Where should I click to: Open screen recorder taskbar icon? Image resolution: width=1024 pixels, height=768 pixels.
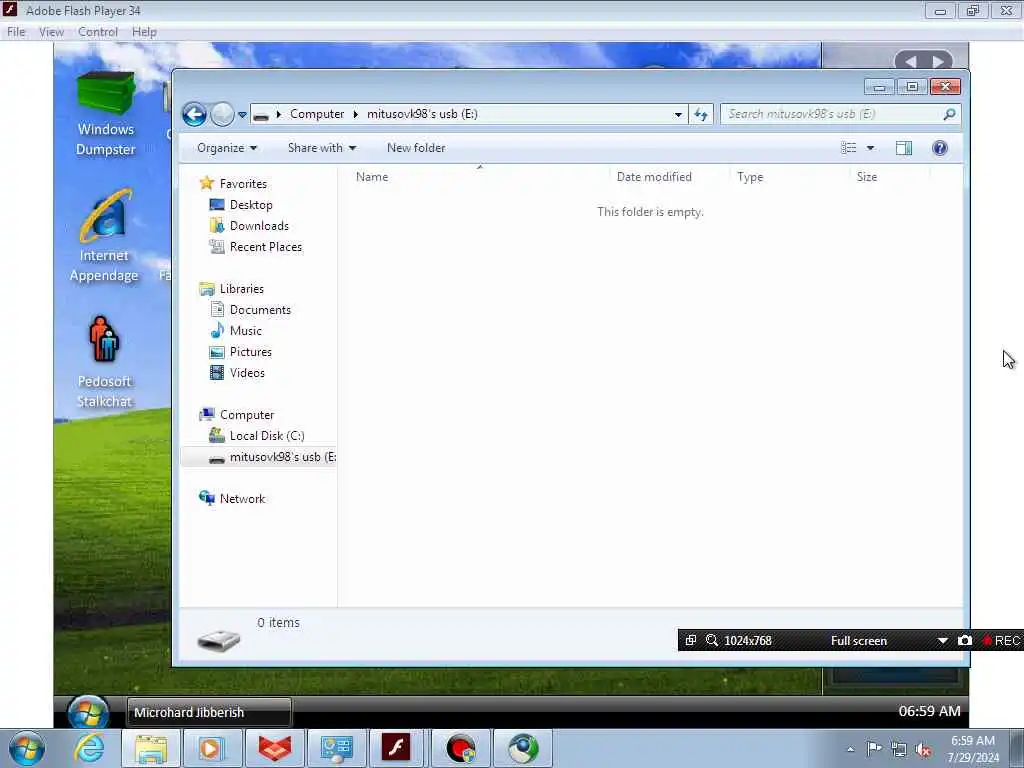[x=461, y=748]
